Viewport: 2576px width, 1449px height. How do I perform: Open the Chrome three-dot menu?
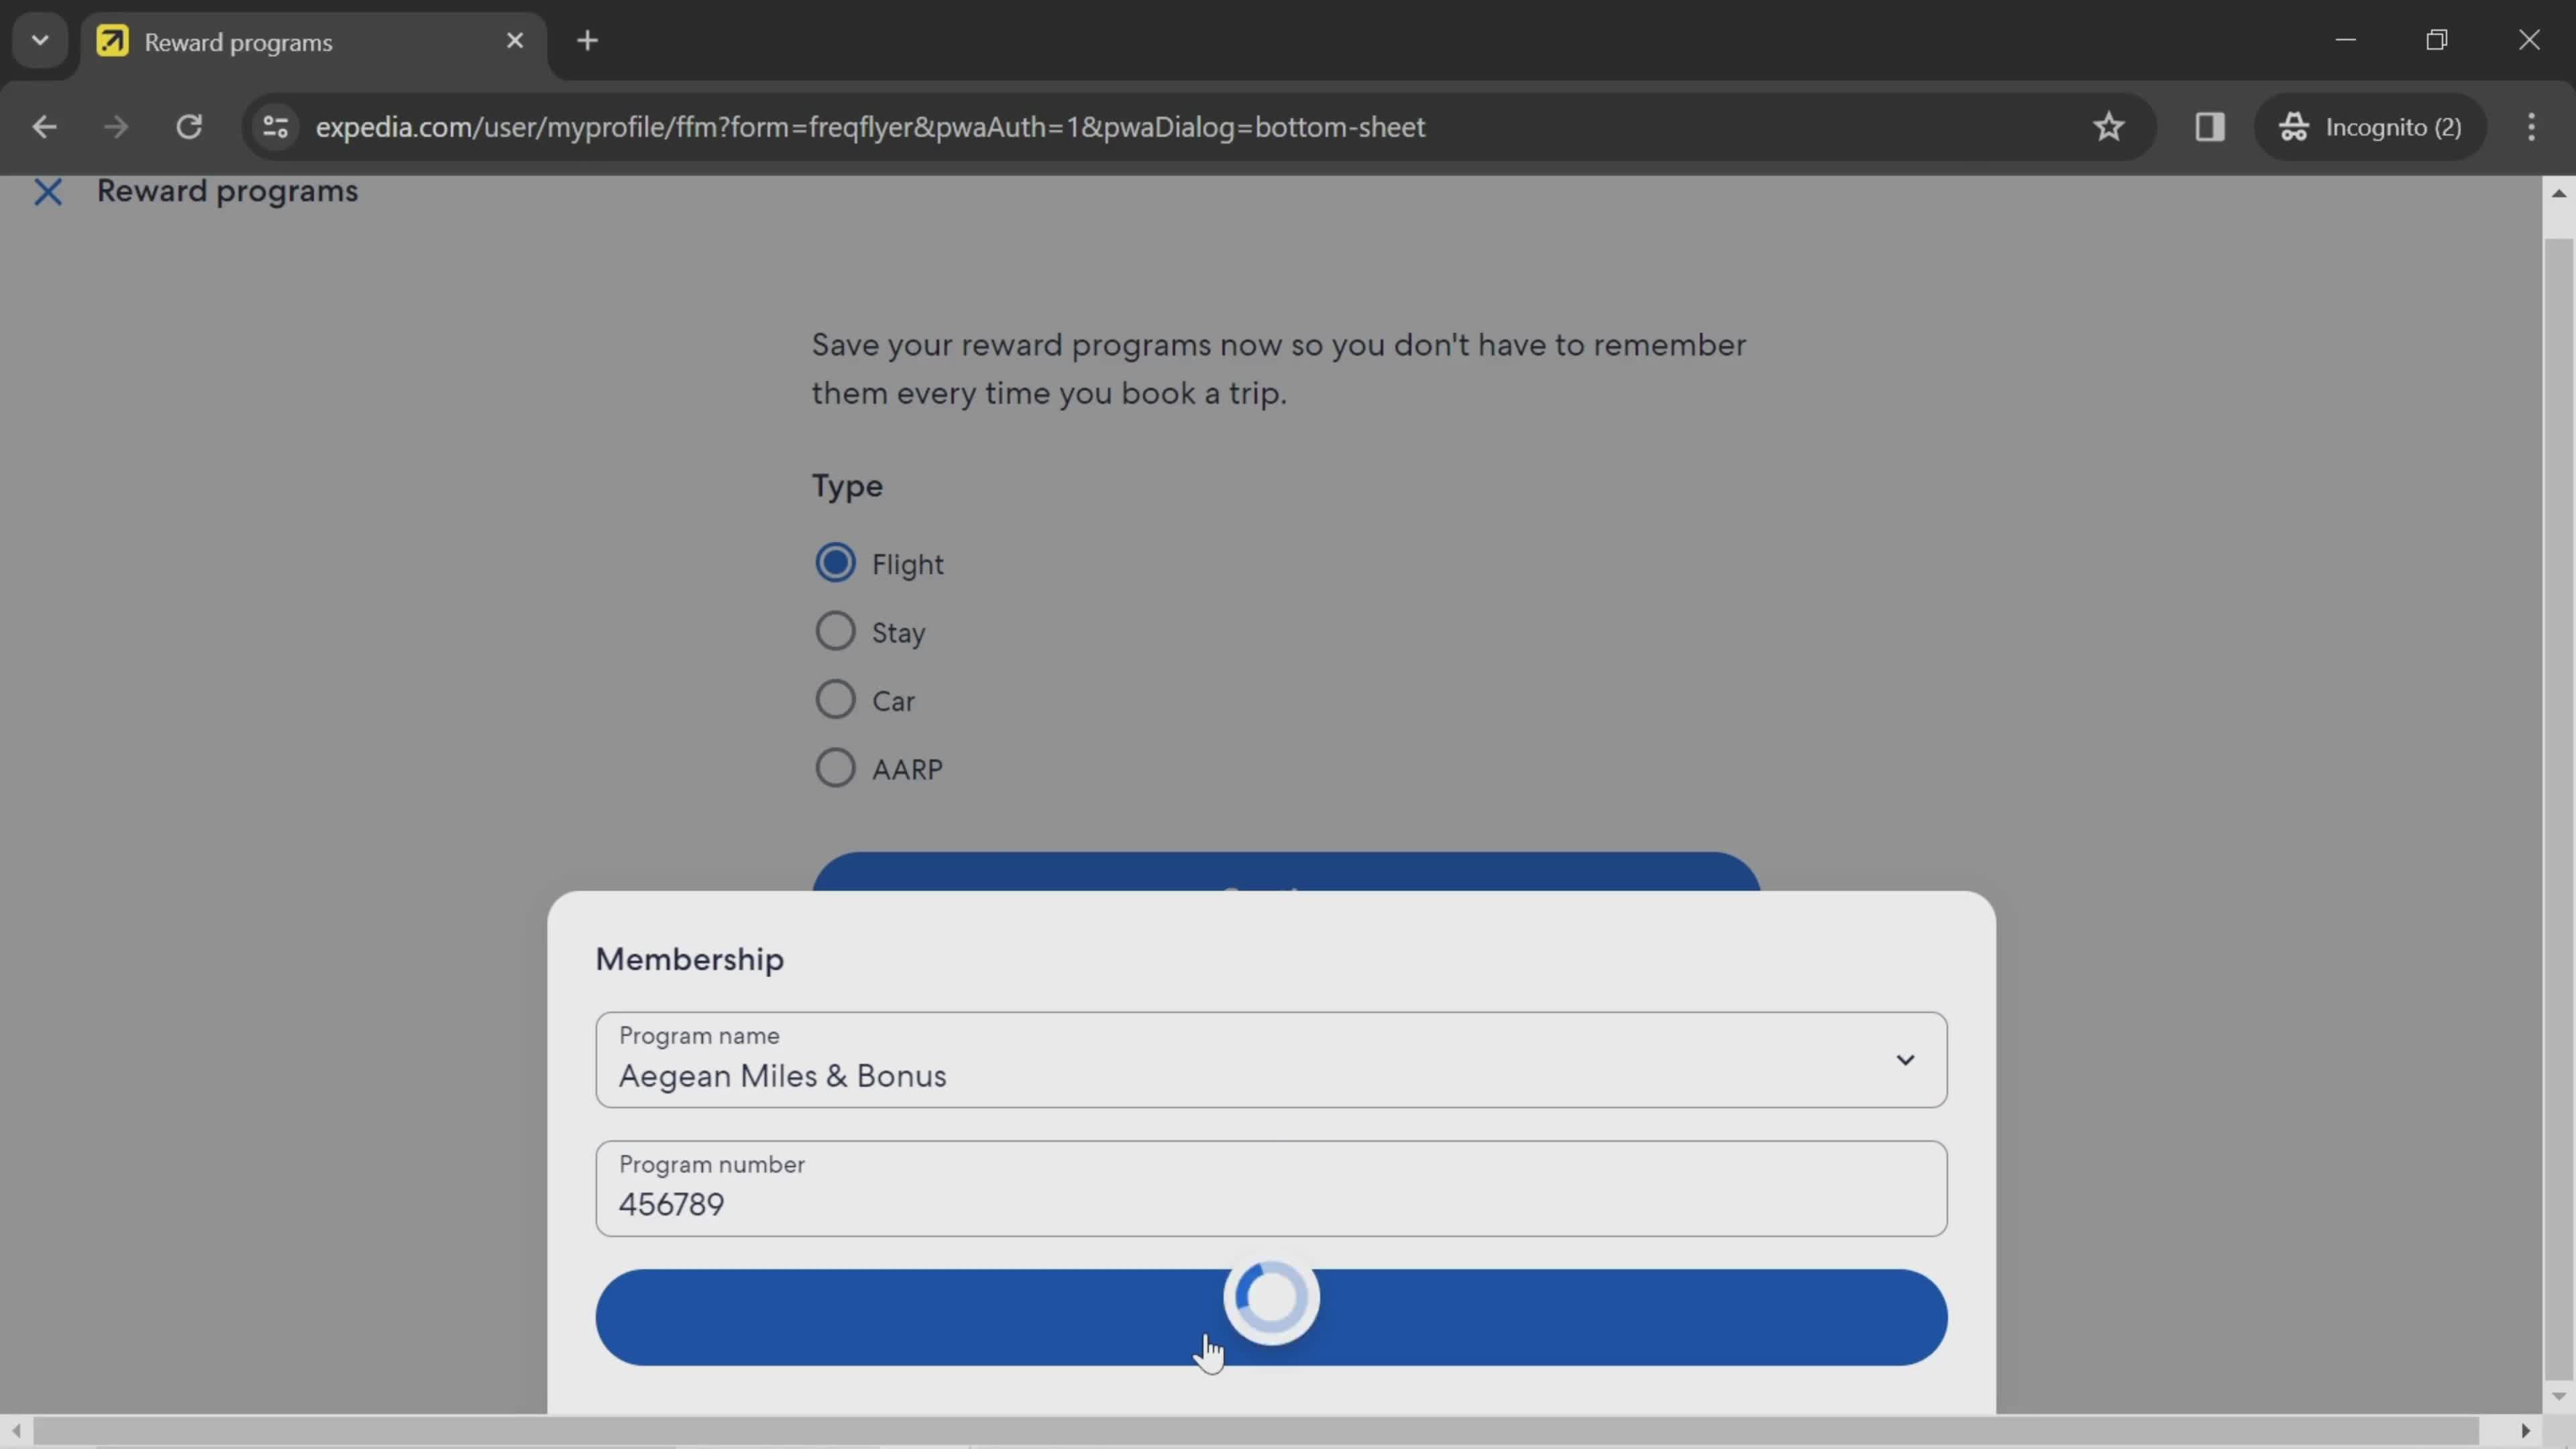[2531, 127]
